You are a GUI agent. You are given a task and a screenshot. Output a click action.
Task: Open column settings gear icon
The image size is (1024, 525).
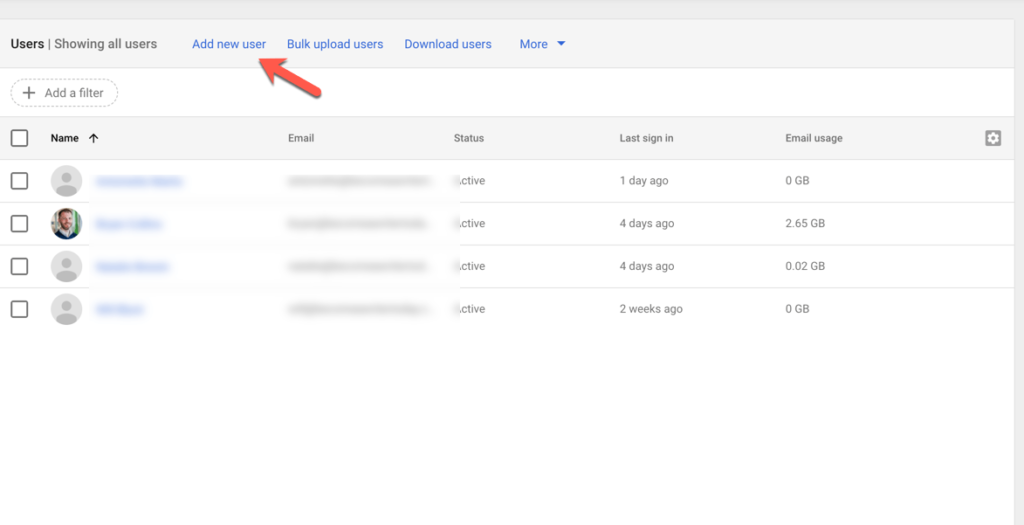coord(992,138)
